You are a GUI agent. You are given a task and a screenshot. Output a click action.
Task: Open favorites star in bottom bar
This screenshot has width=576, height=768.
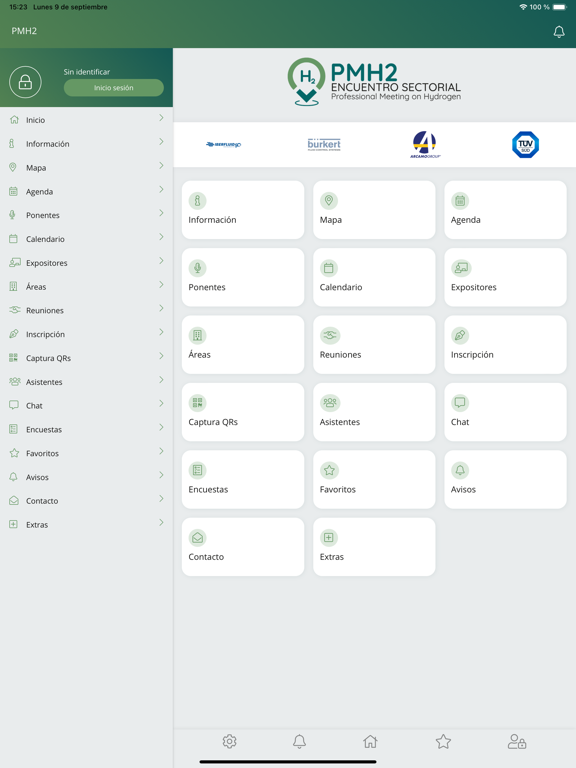point(443,742)
